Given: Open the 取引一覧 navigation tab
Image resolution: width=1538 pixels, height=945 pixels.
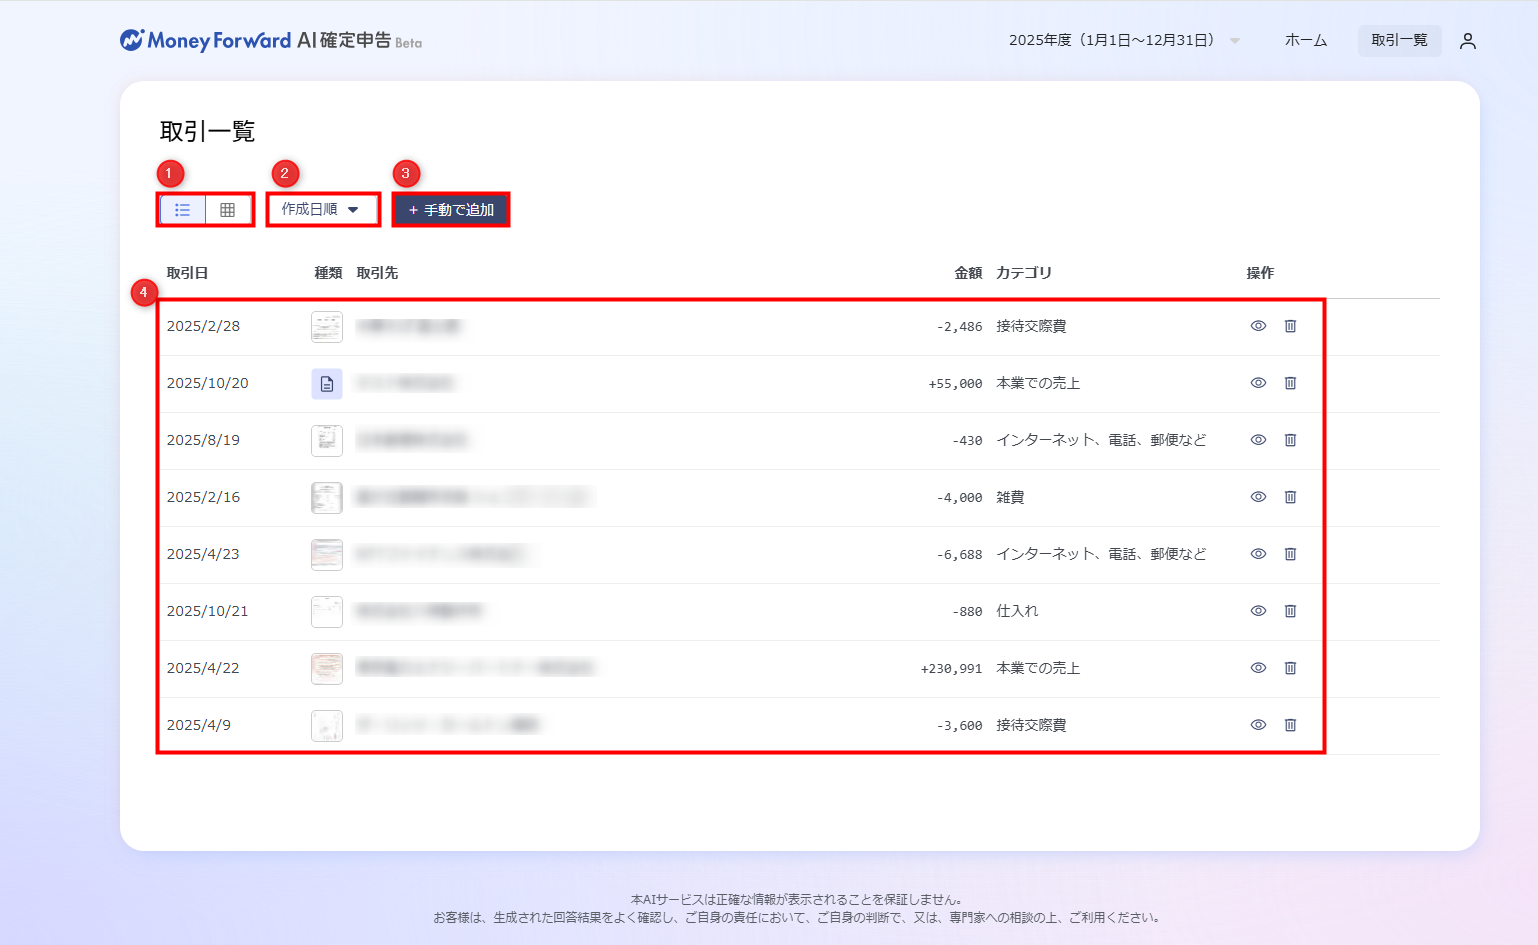Looking at the screenshot, I should 1398,41.
